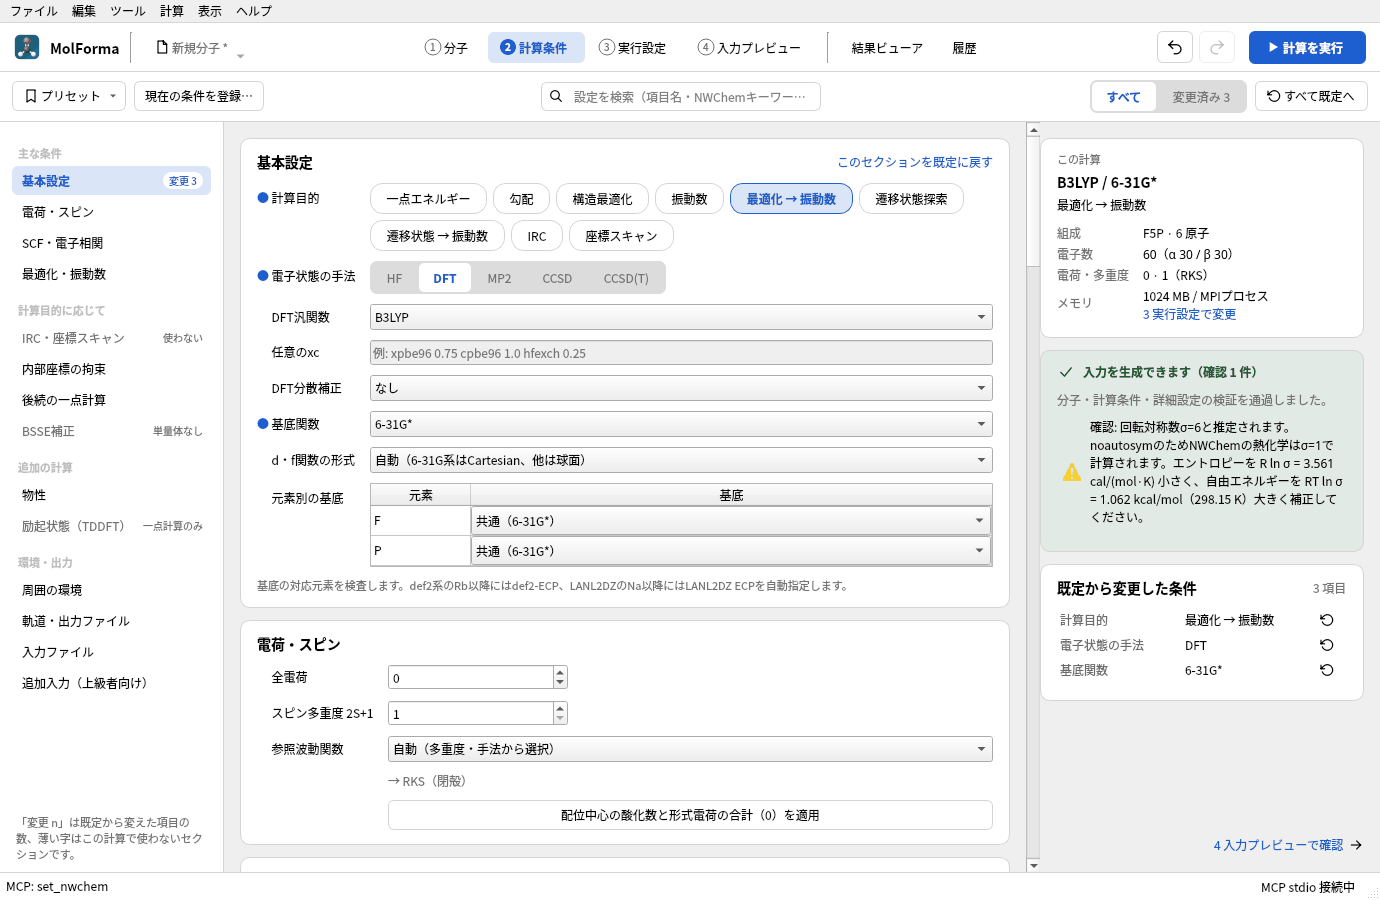Choose the 遷移状態探索 purpose option
The width and height of the screenshot is (1380, 900).
pyautogui.click(x=911, y=199)
